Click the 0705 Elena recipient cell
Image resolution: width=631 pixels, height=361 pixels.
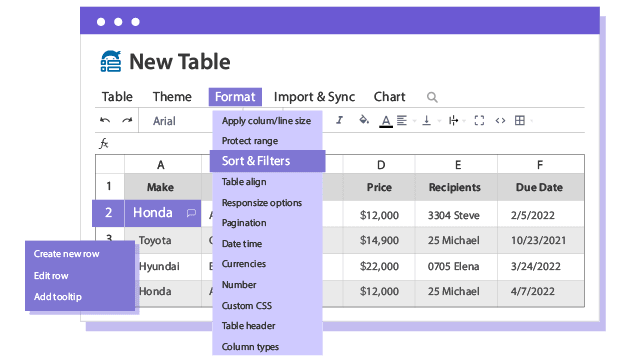[x=456, y=266]
